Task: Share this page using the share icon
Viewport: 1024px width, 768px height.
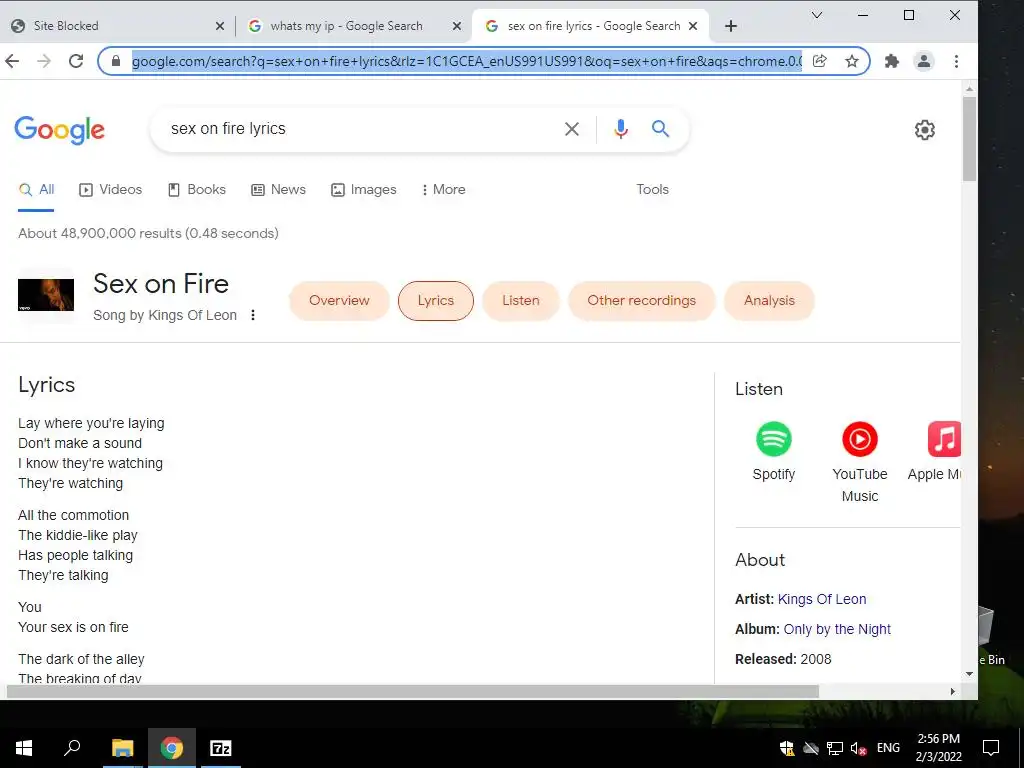Action: click(x=820, y=61)
